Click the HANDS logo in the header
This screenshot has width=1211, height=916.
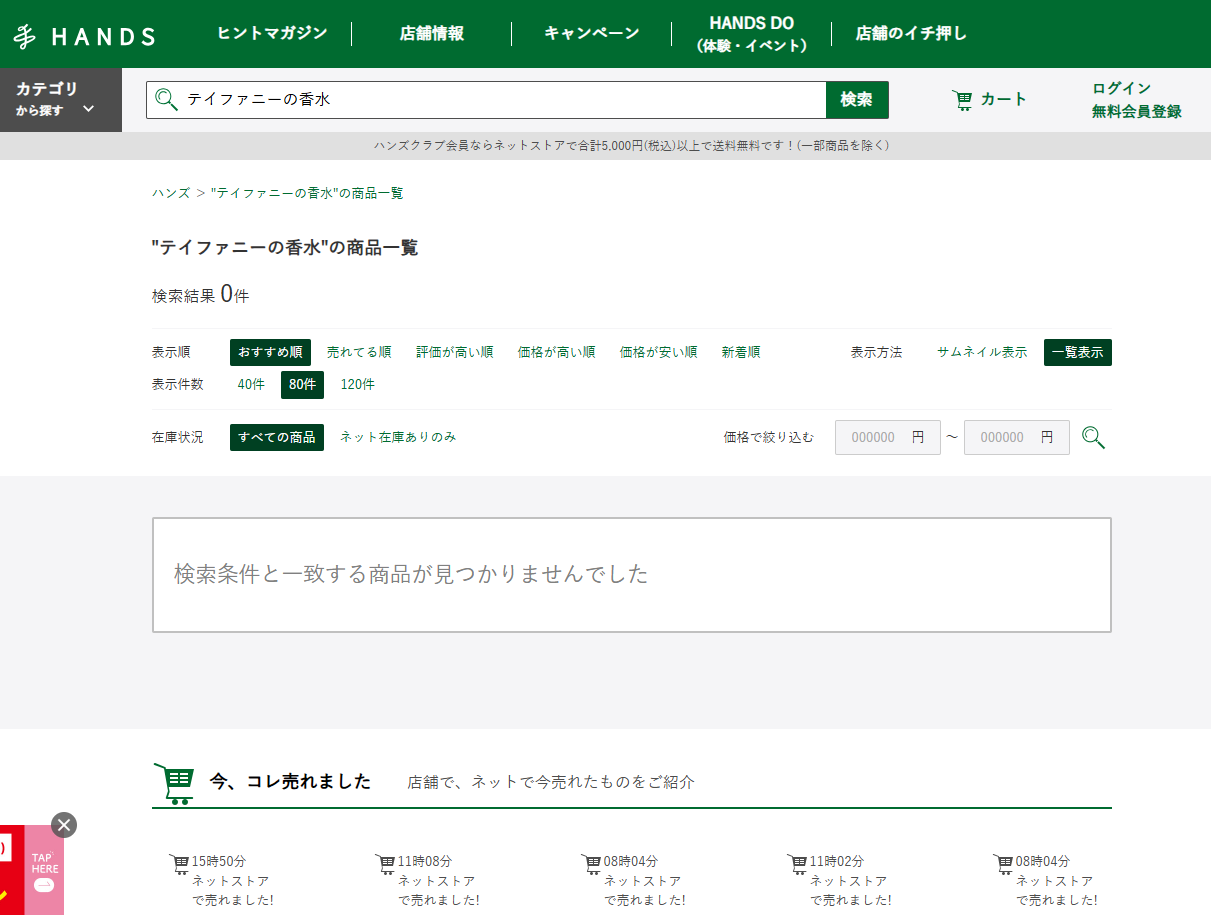[x=84, y=37]
